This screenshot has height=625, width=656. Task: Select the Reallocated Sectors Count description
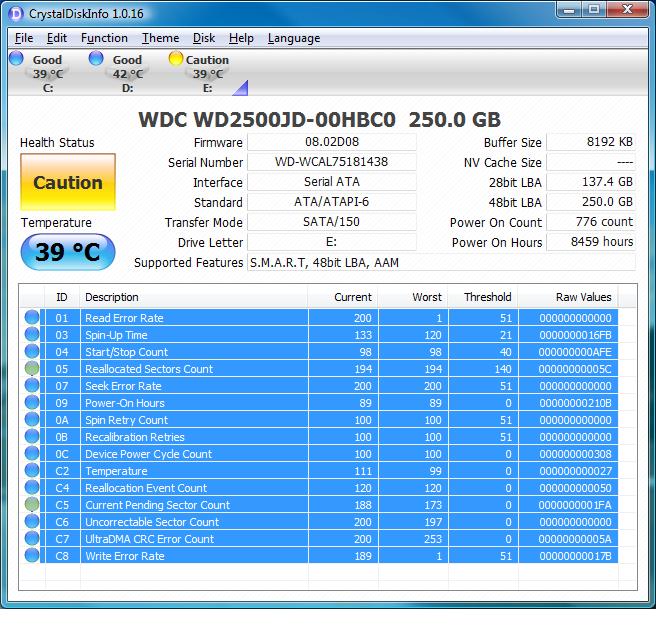click(x=149, y=369)
